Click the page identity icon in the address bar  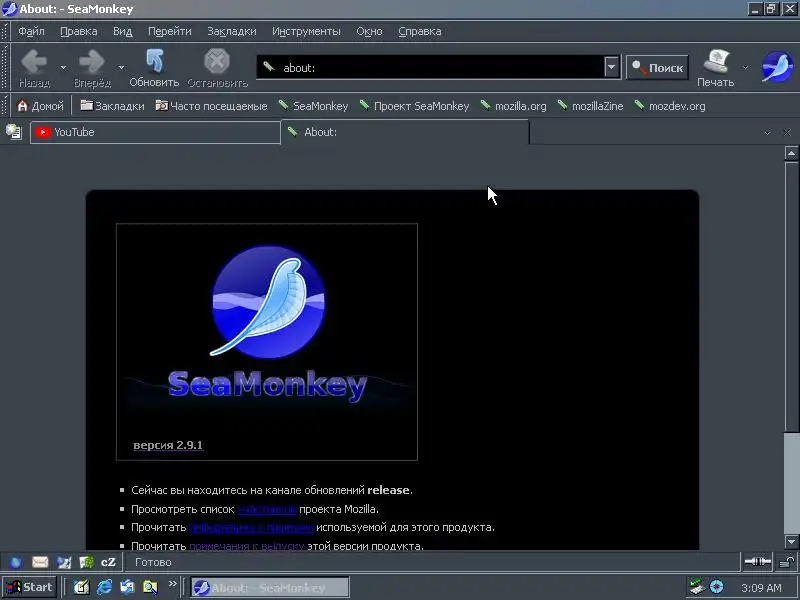tap(269, 67)
